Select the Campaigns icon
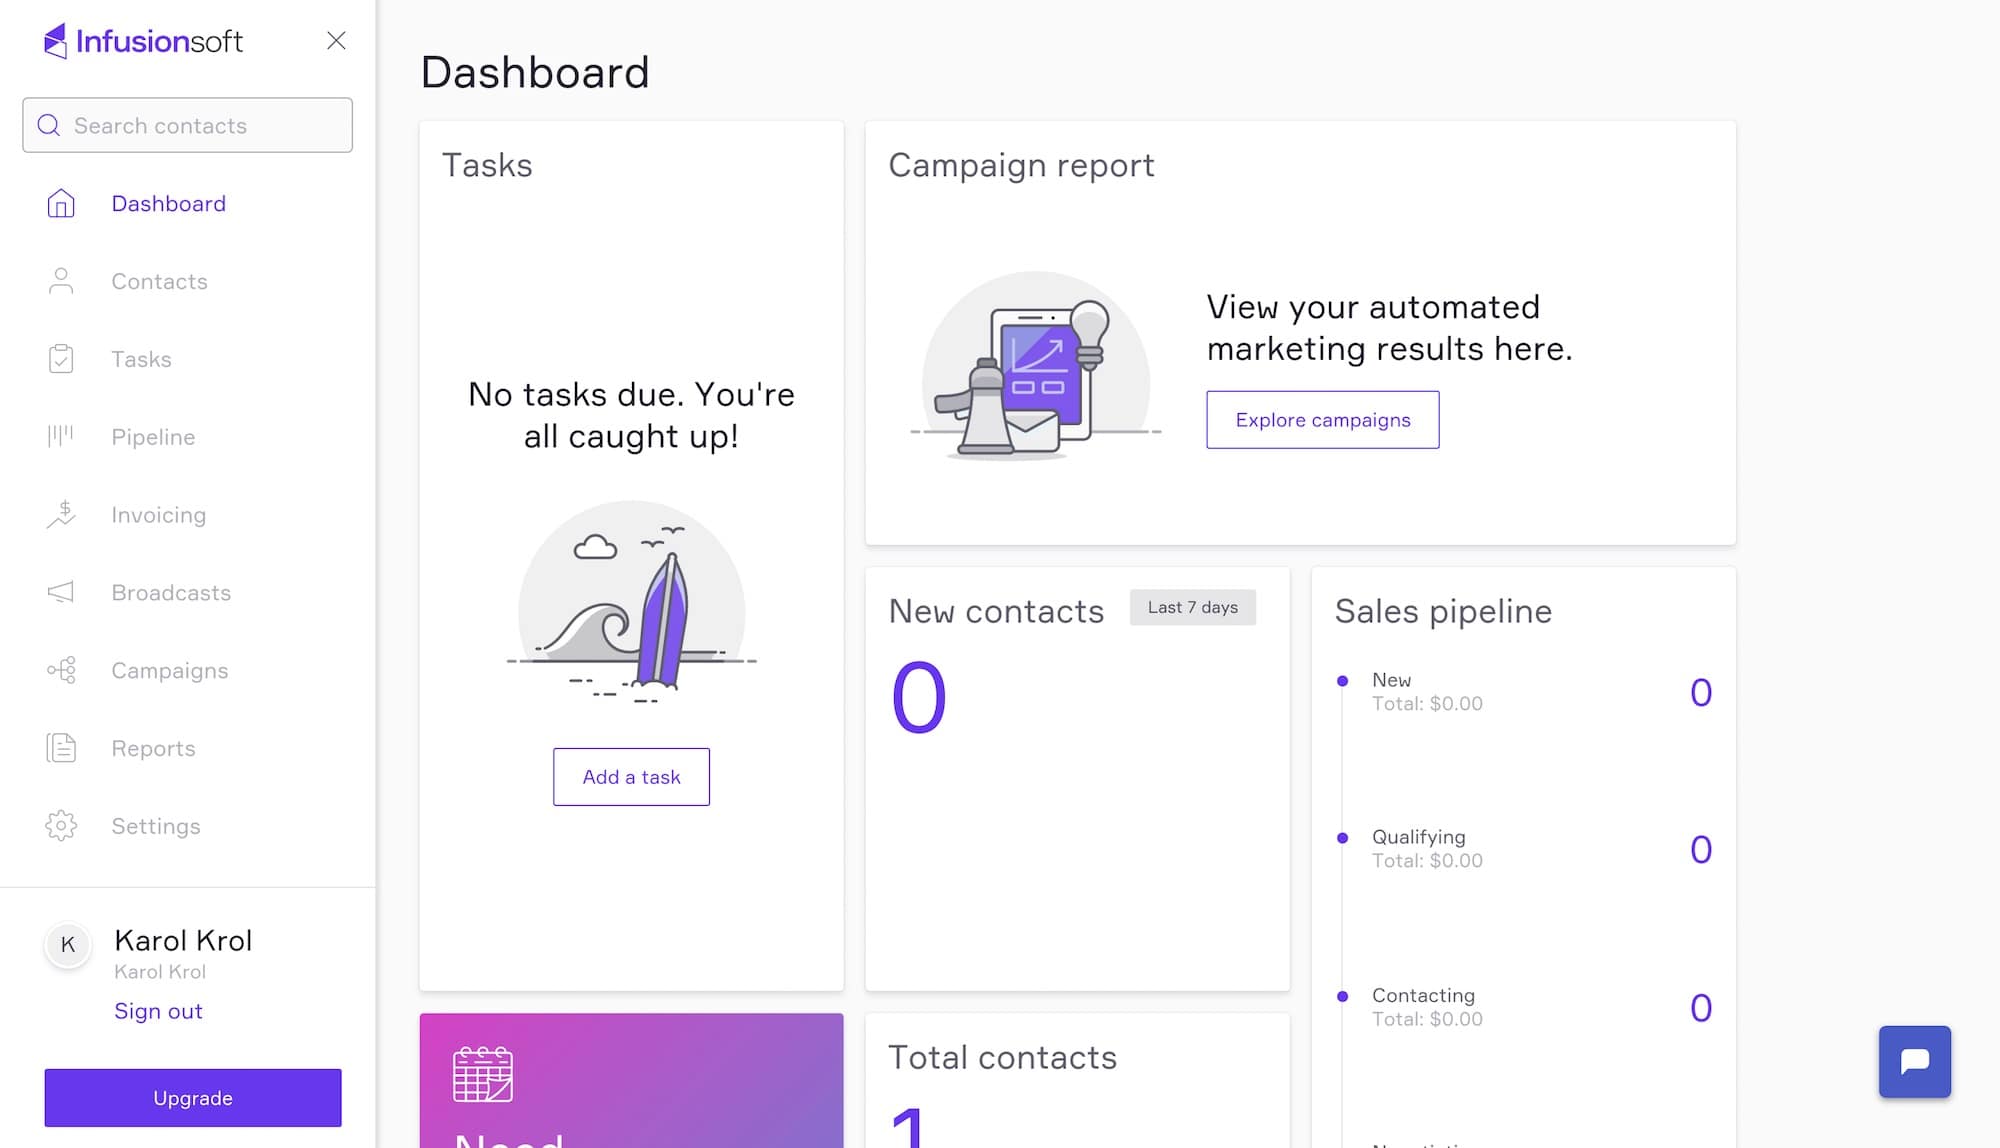This screenshot has width=2000, height=1148. click(61, 670)
